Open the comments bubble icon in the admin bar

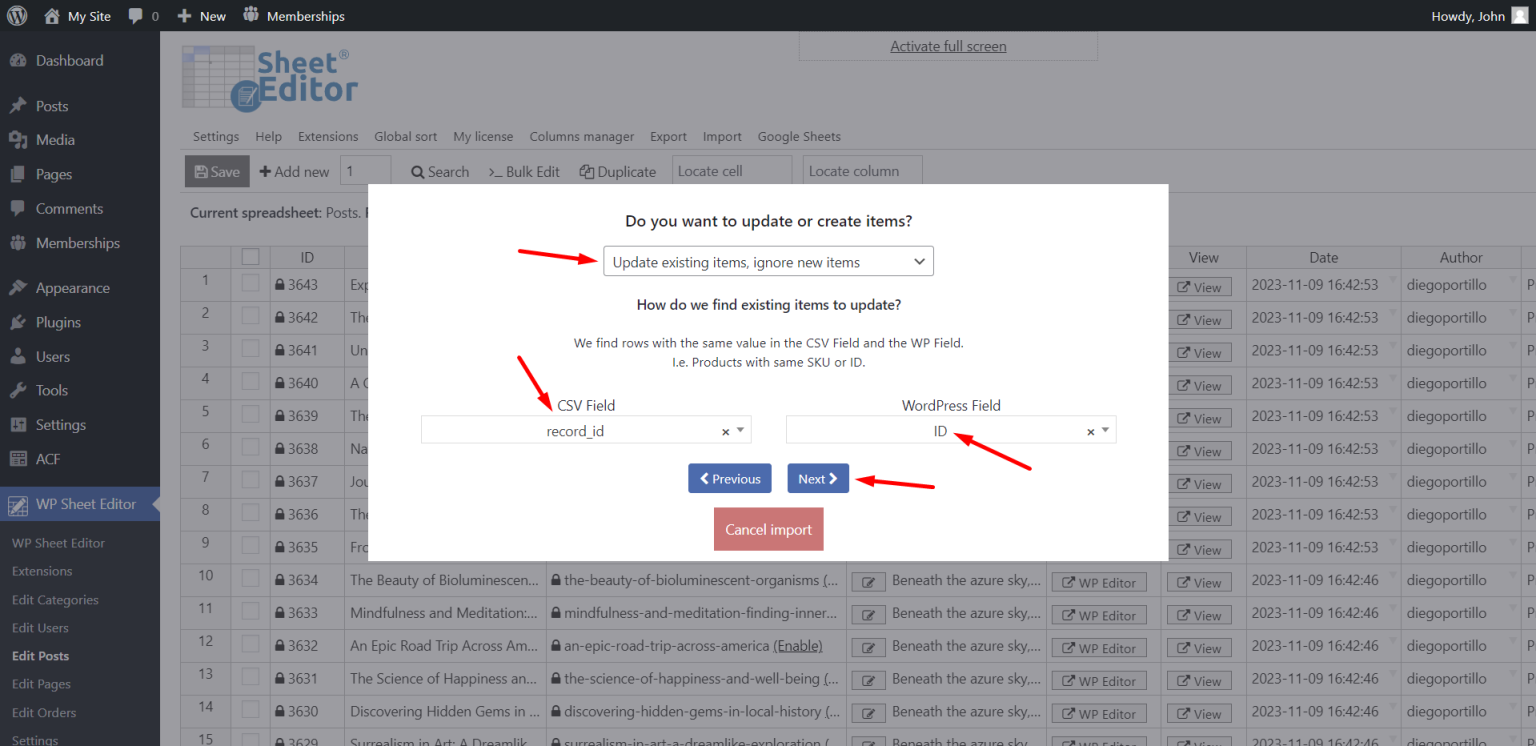point(135,15)
